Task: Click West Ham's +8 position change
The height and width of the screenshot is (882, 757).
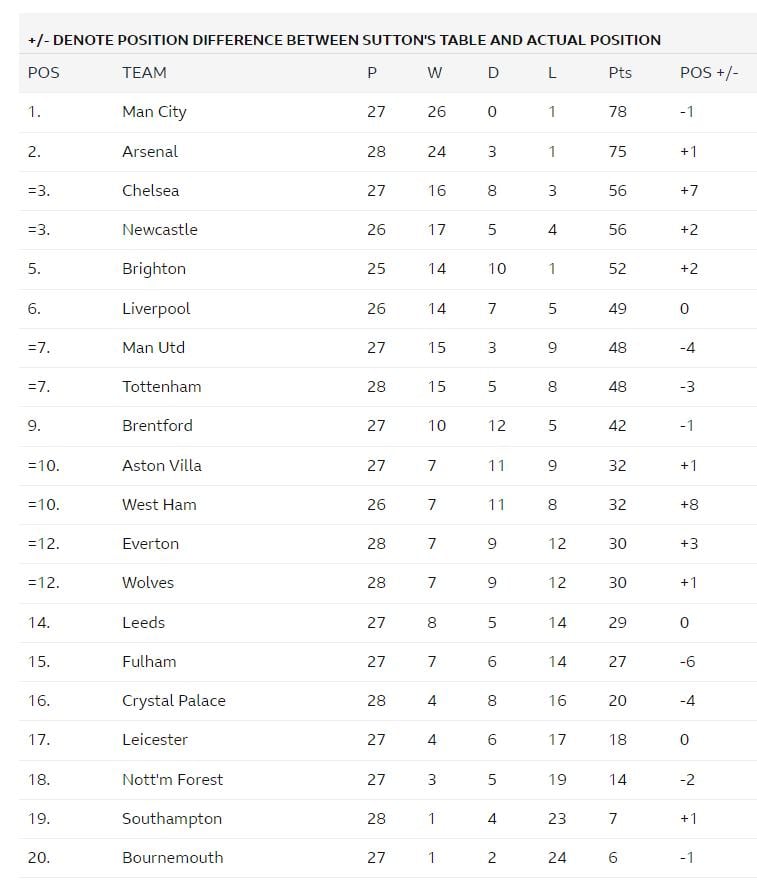Action: [689, 504]
